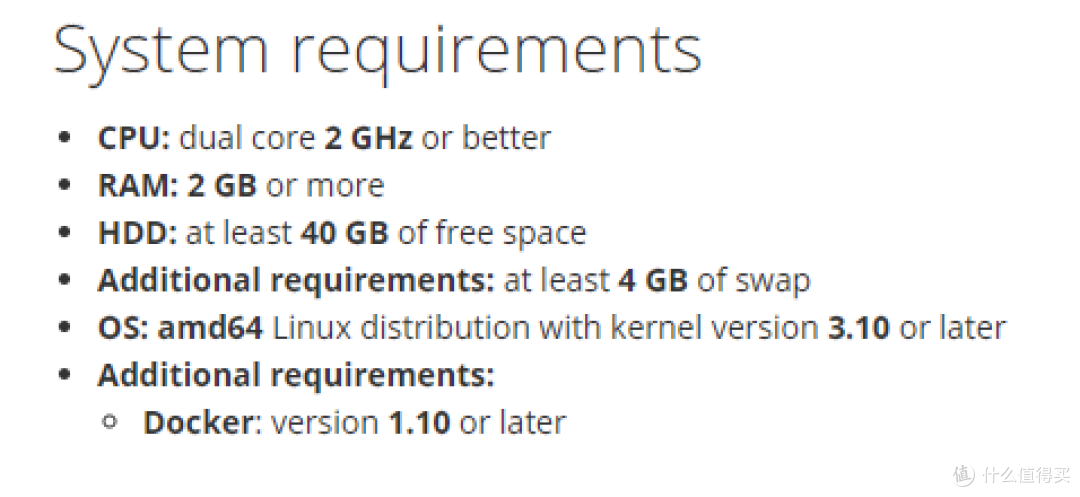Click the word swap
Image resolution: width=1080 pixels, height=497 pixels.
[768, 281]
